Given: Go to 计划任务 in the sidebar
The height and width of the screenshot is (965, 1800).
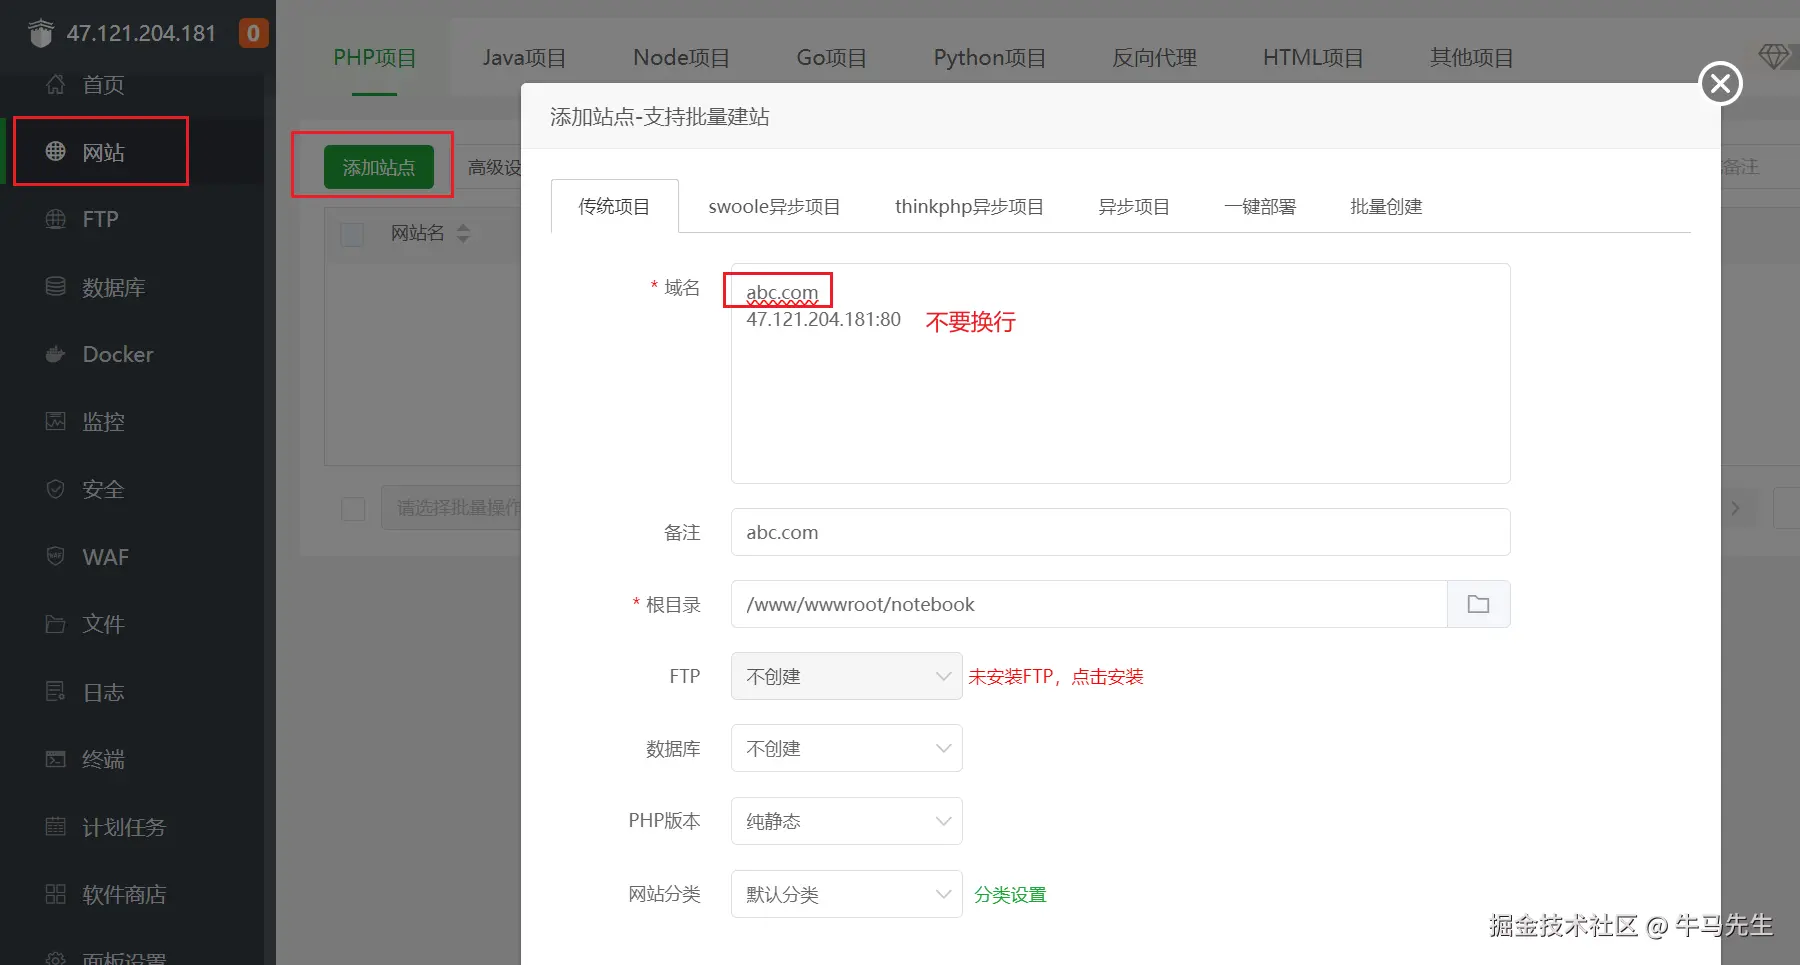Looking at the screenshot, I should (124, 827).
